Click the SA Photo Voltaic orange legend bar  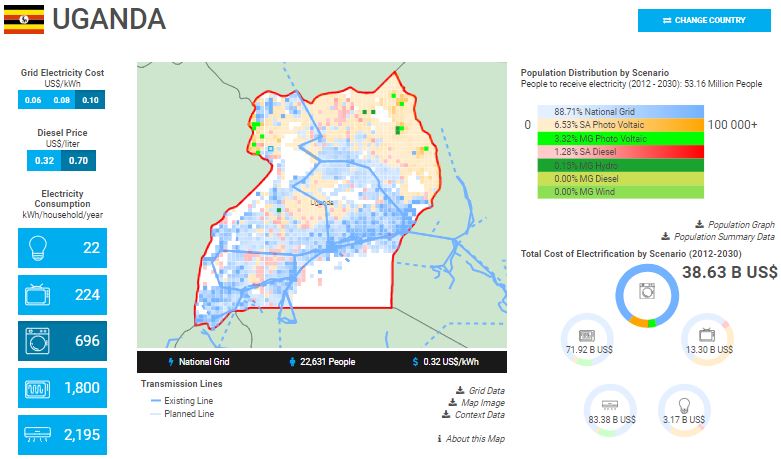click(x=618, y=124)
